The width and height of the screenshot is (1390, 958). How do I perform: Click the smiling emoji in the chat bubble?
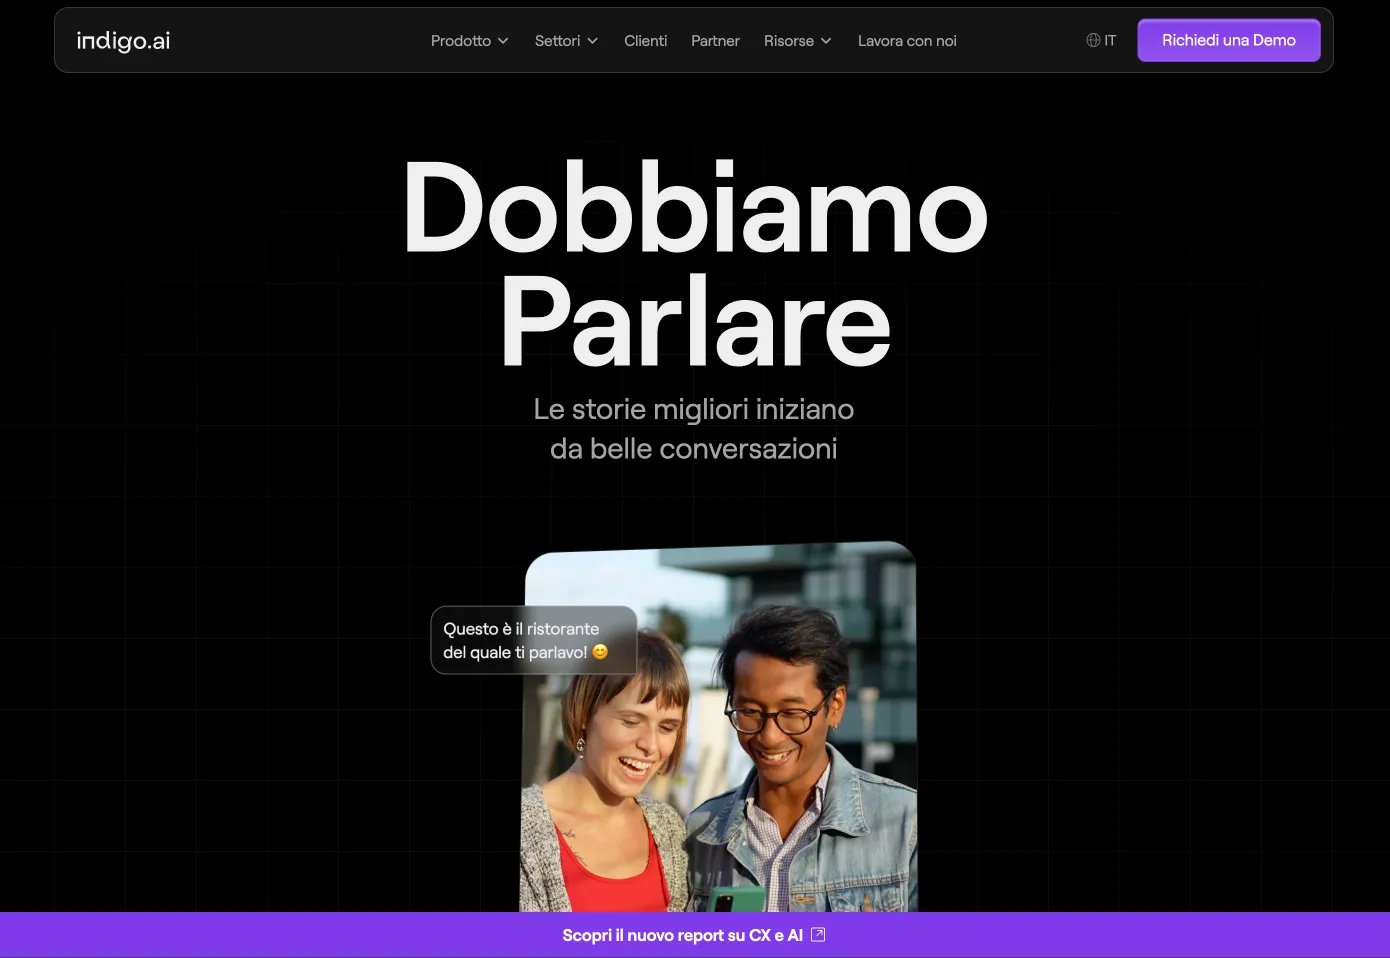pos(600,651)
